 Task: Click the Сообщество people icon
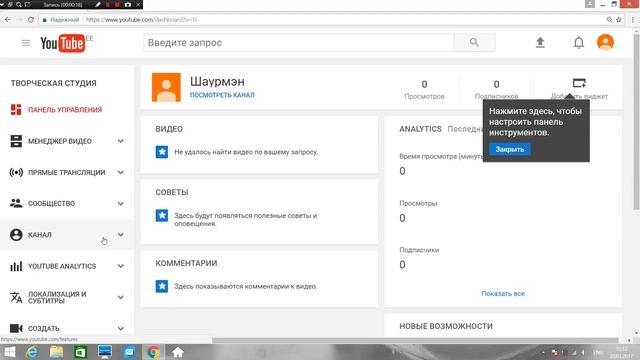tap(16, 203)
